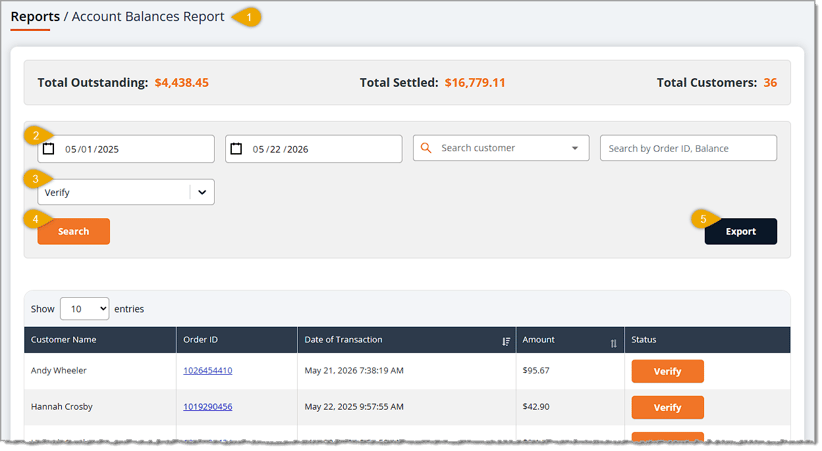Click the start date field 05/01/2025
Image resolution: width=822 pixels, height=451 pixels.
(x=126, y=149)
